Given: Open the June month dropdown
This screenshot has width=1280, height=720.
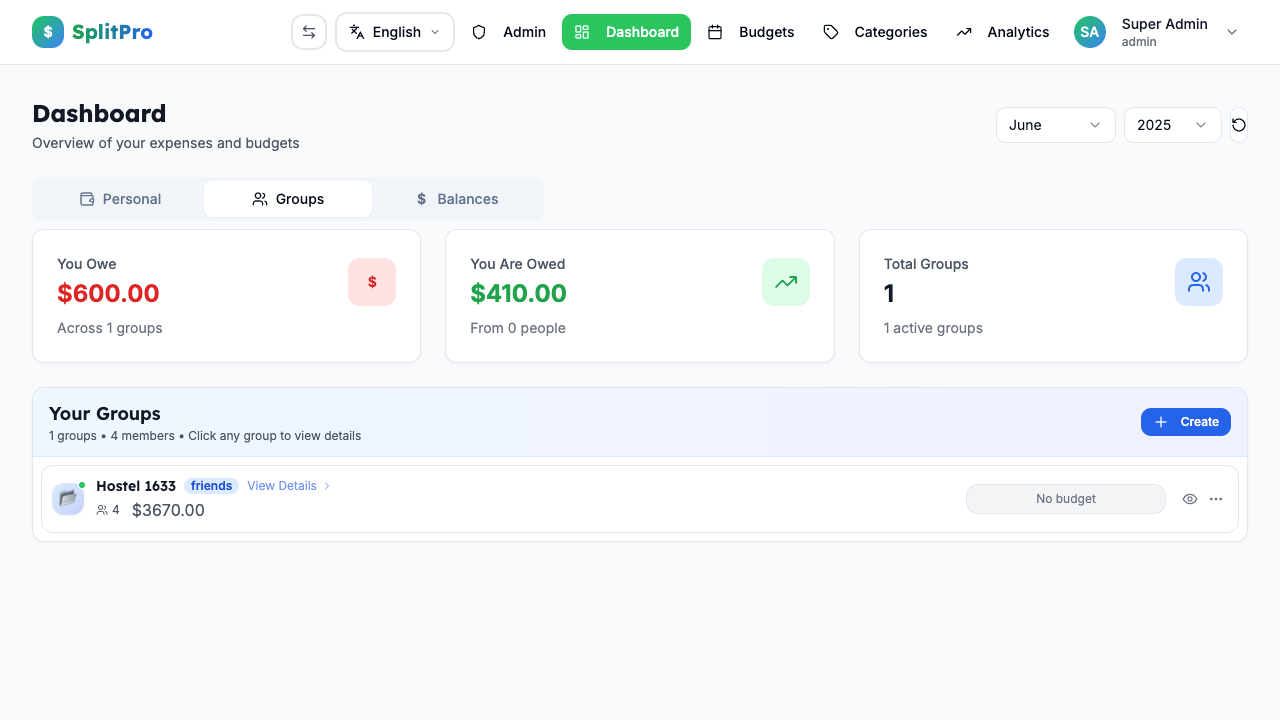Looking at the screenshot, I should (1055, 124).
